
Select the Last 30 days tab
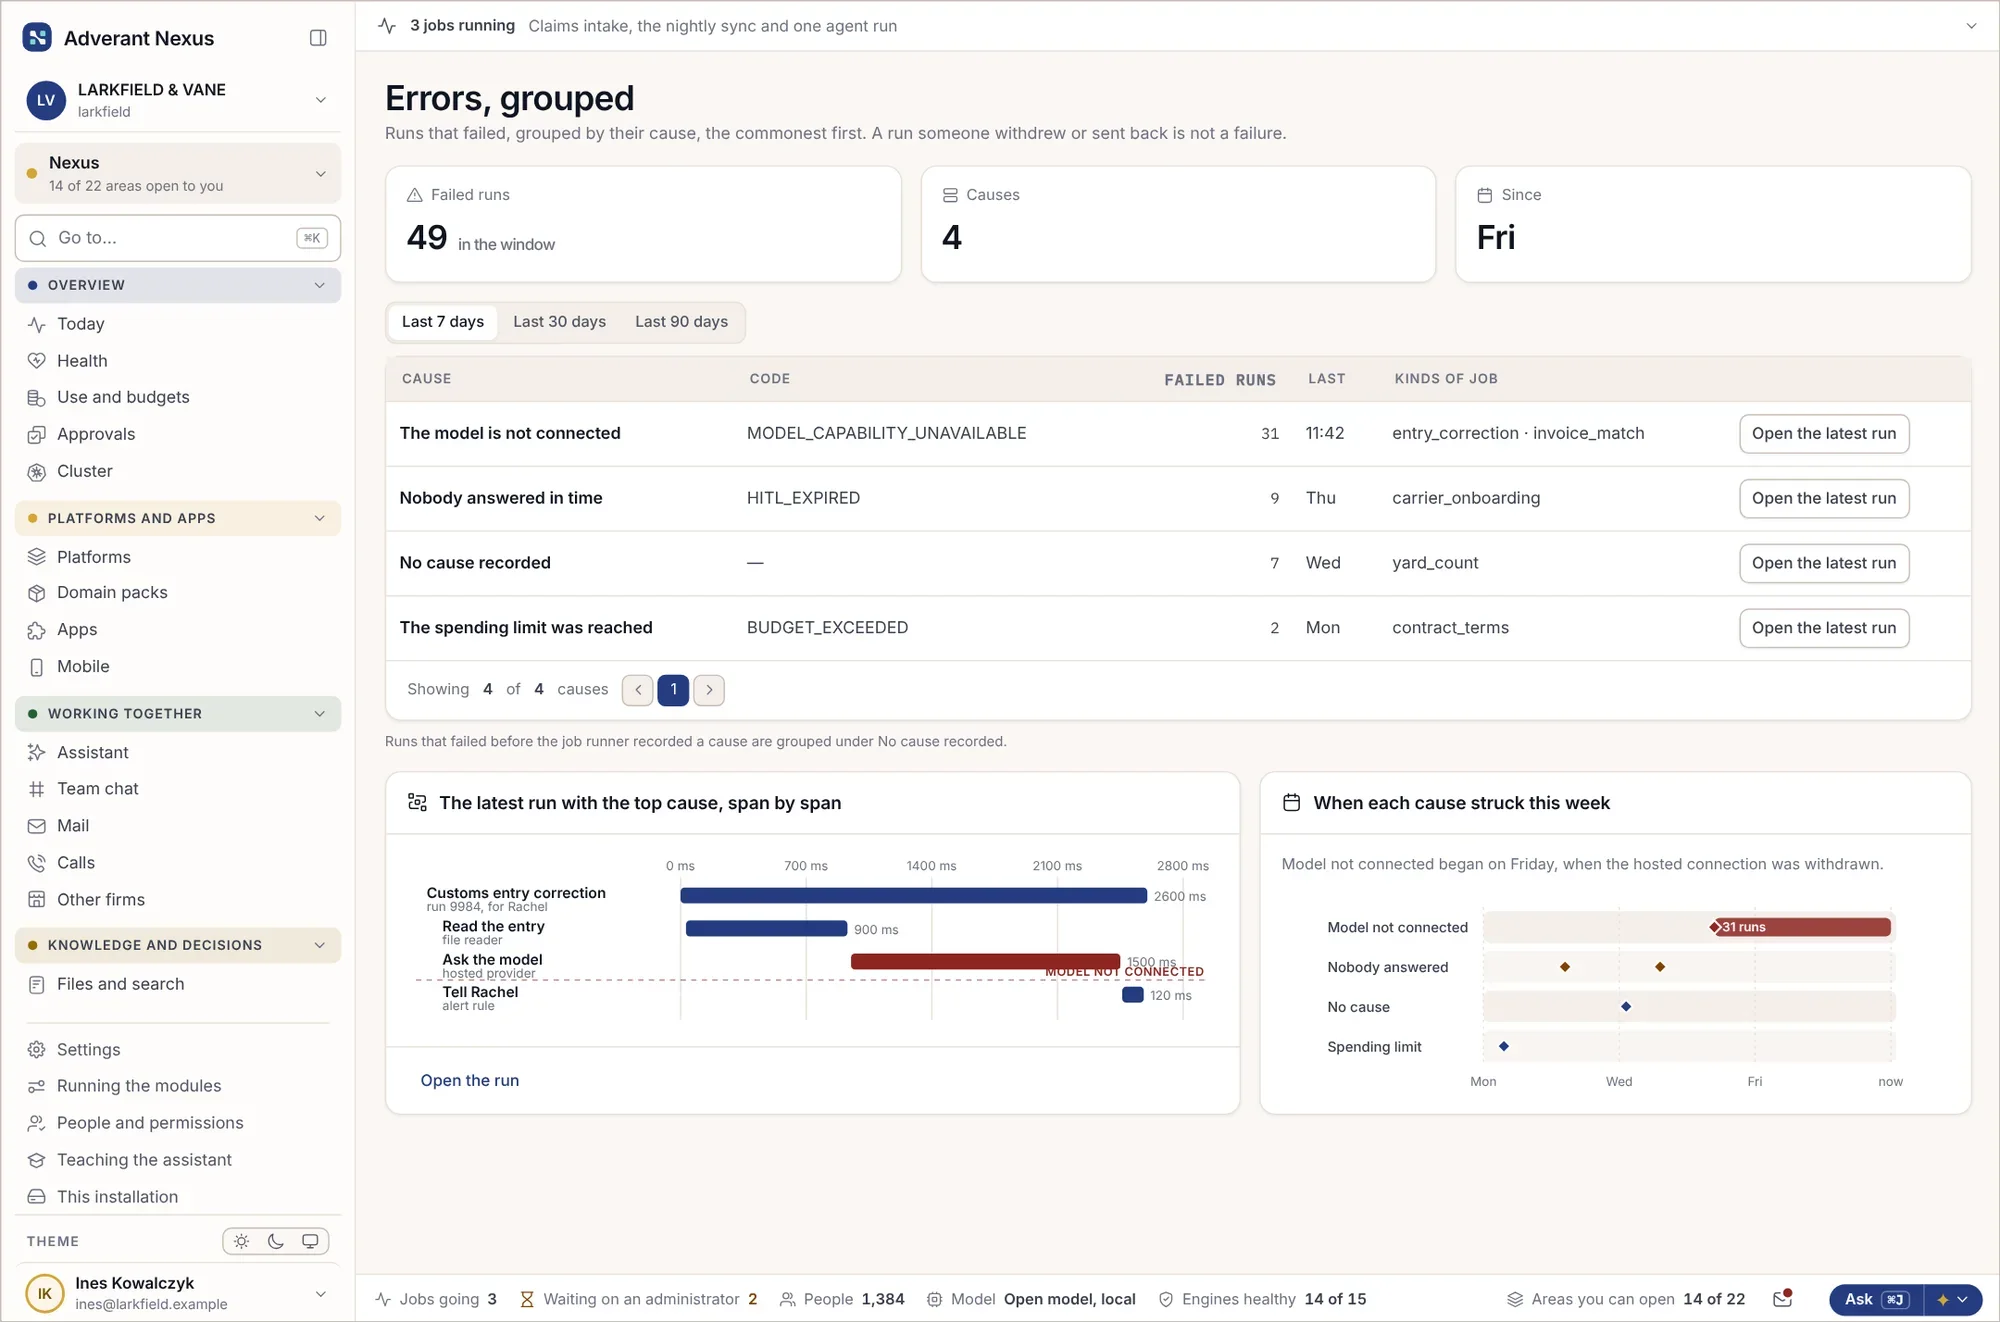(x=560, y=322)
